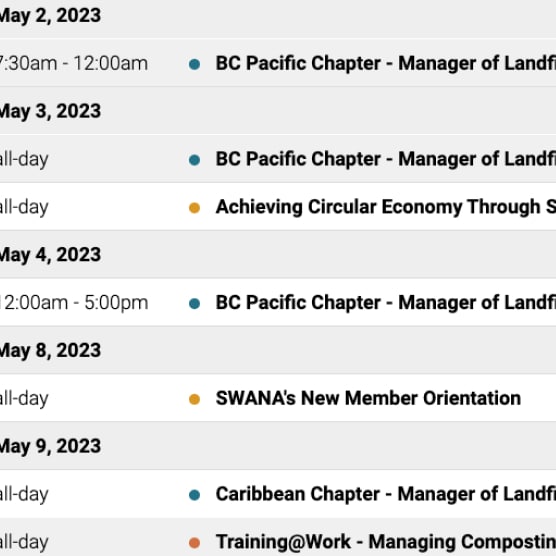Screen dimensions: 556x556
Task: Click teal dot on May 4 event
Action: point(194,304)
